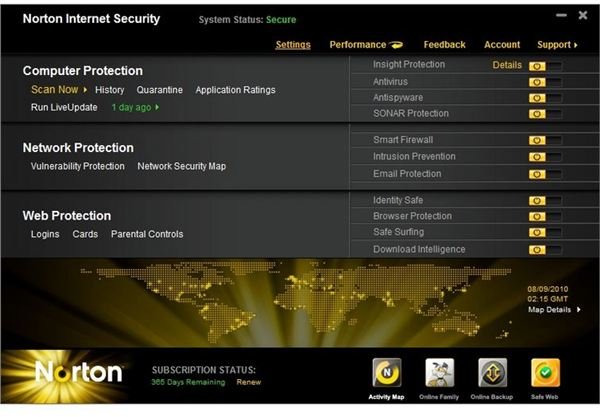Expand the '1 day ago' arrow

[157, 108]
